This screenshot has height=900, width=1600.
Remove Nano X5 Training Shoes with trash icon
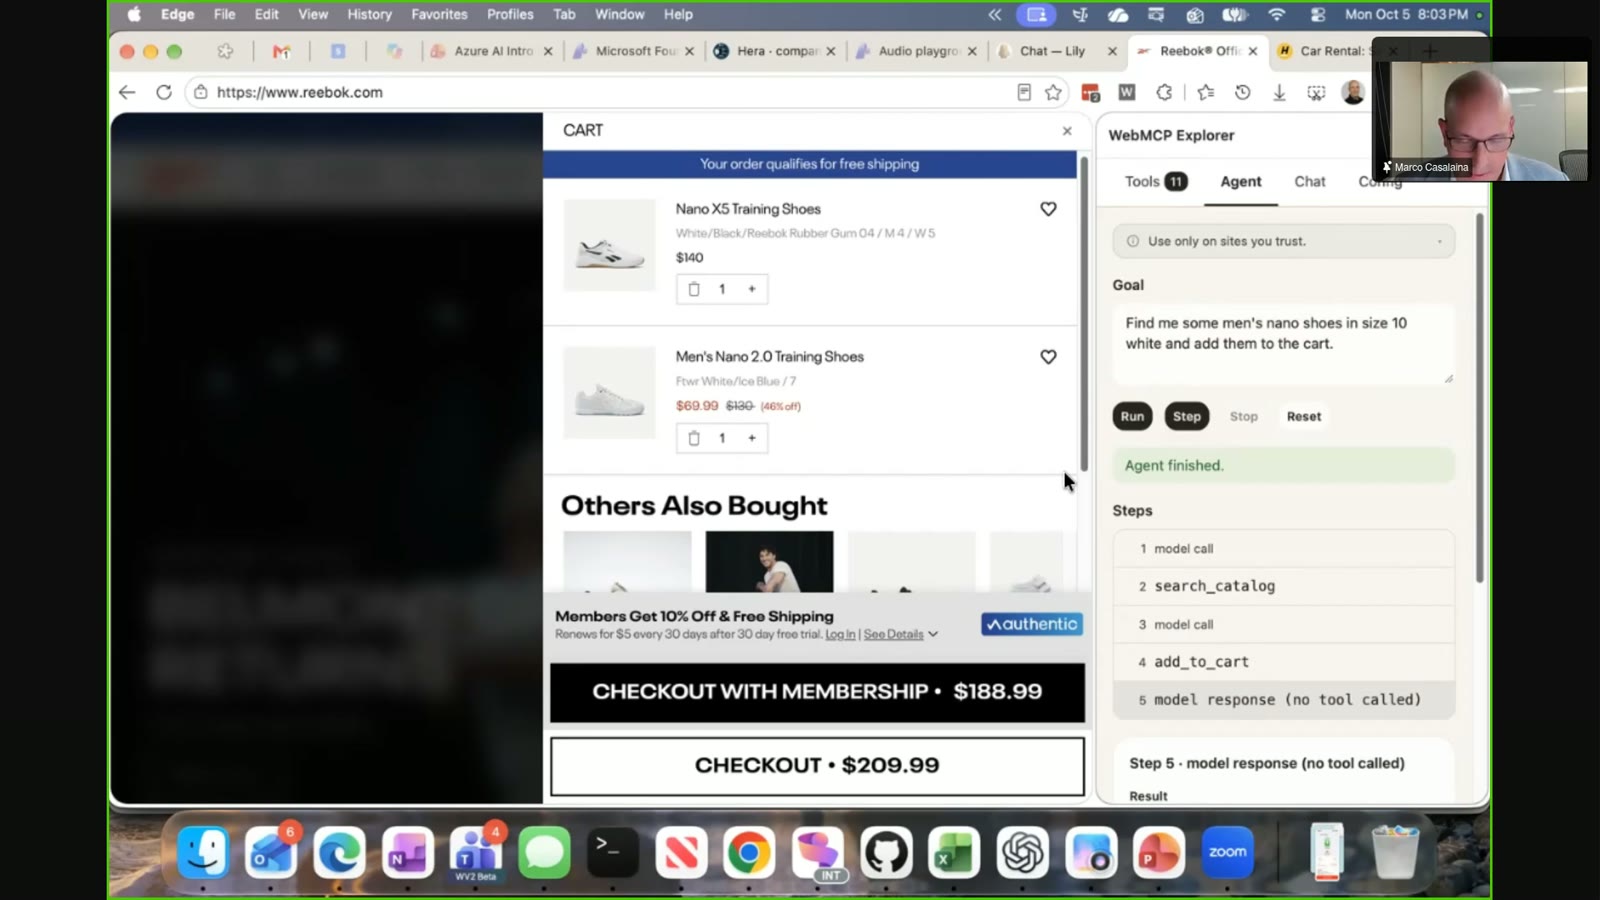coord(694,289)
